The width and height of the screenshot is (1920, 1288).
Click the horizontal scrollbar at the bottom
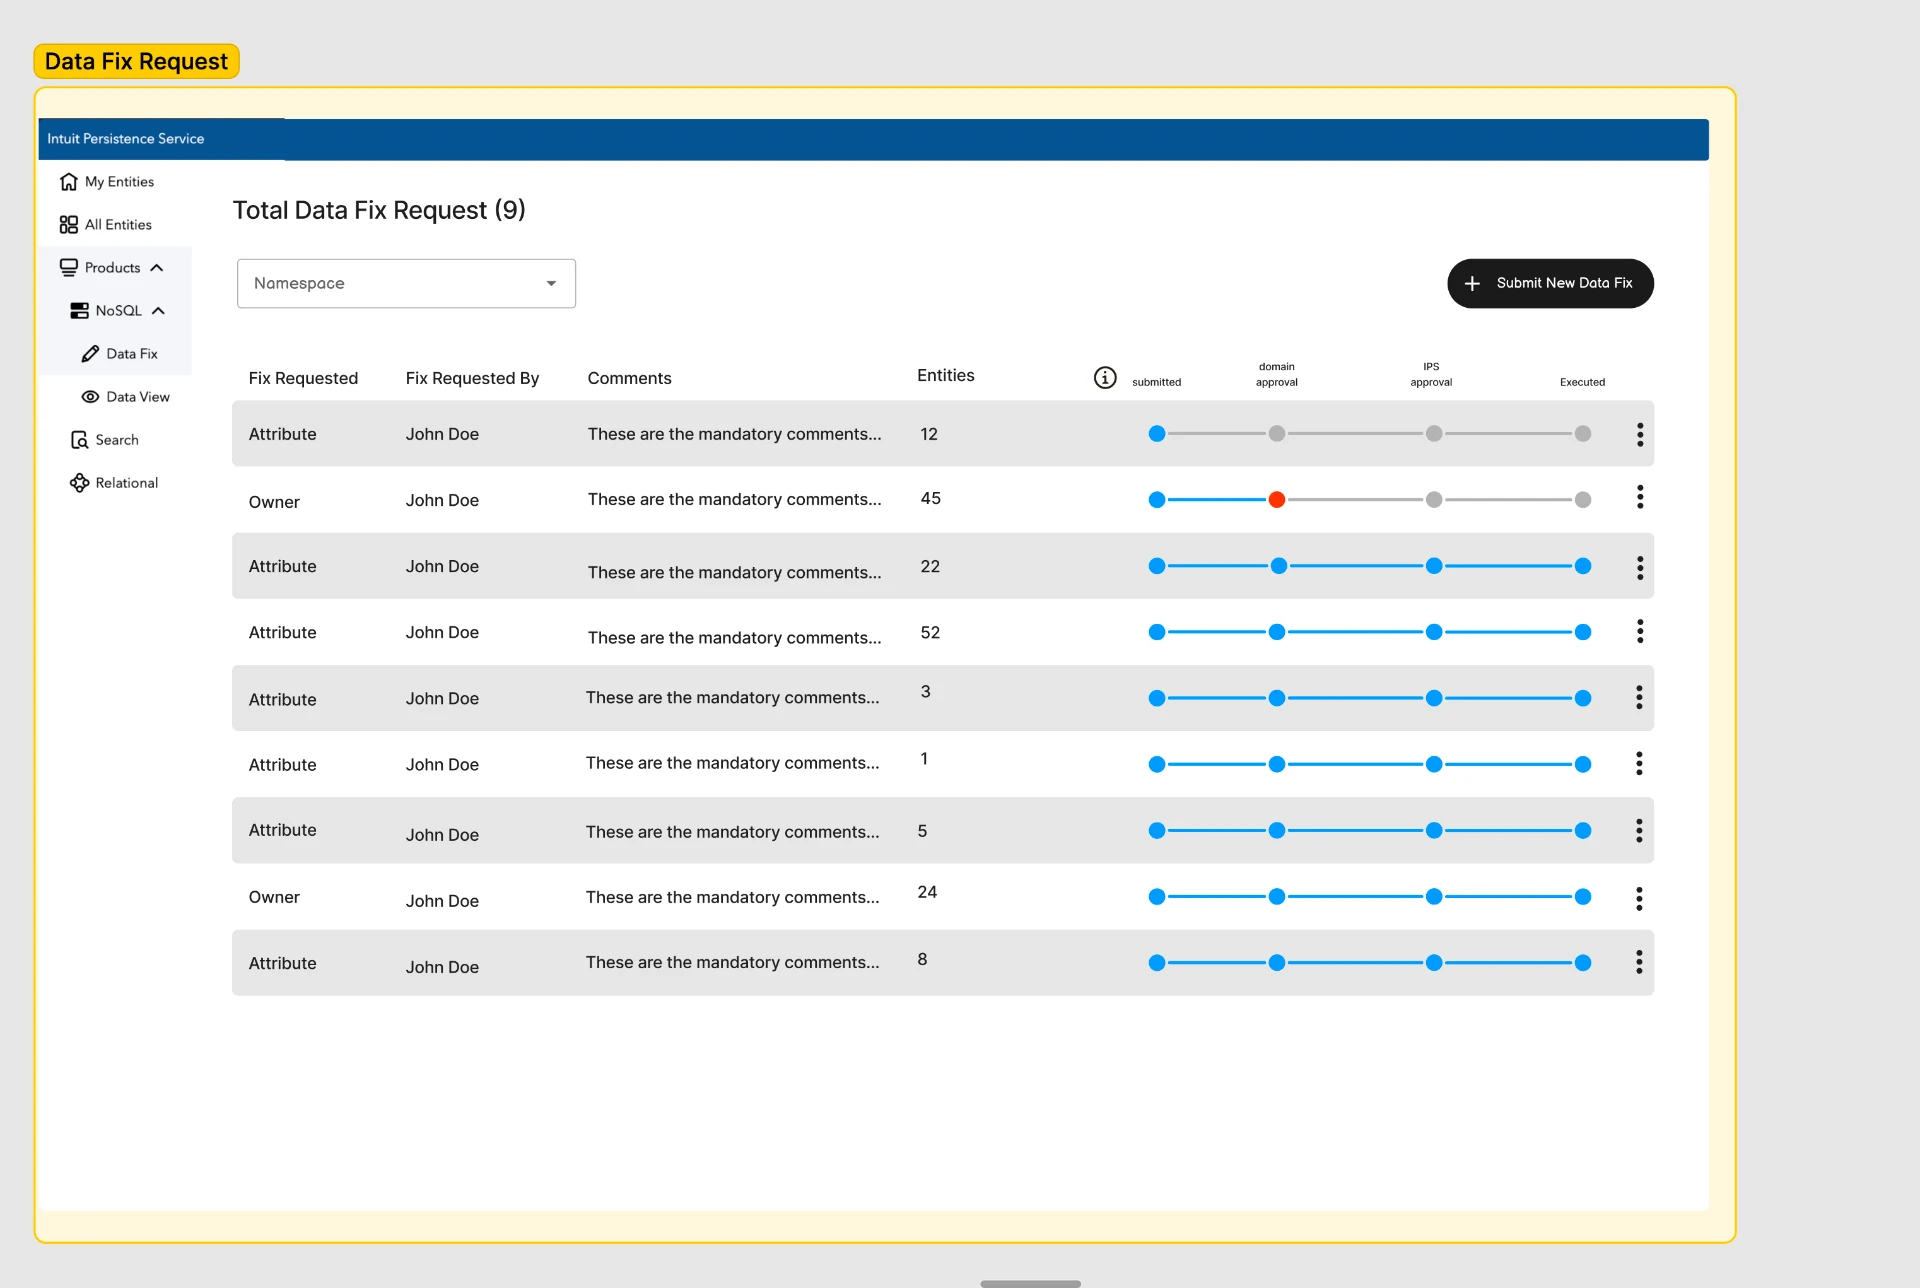[1030, 1283]
